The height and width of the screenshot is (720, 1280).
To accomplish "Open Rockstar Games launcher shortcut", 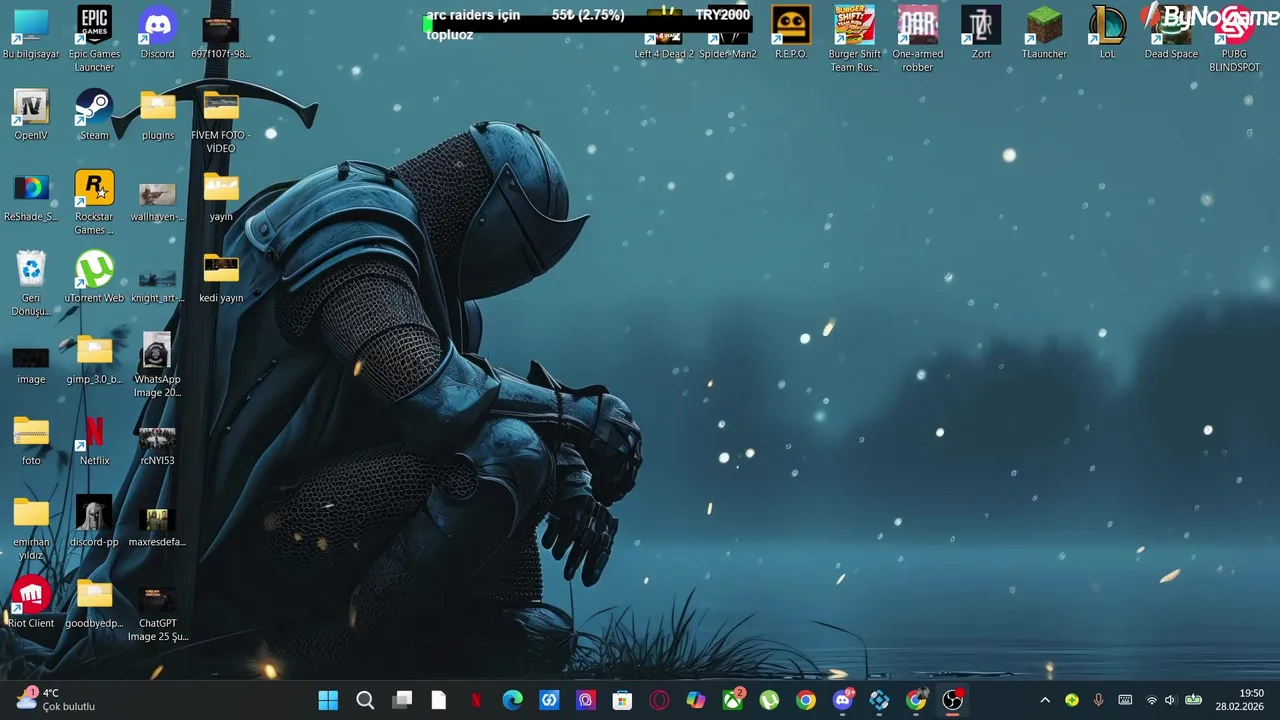I will 94,202.
